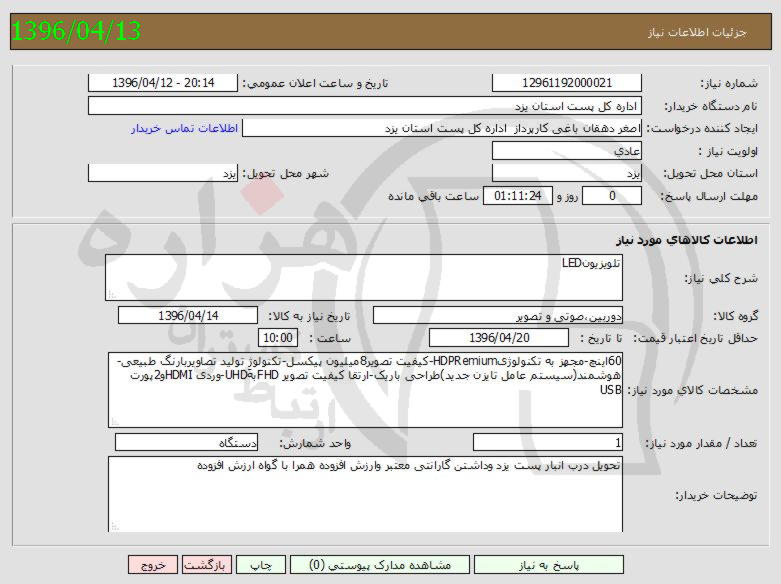Click the text 'روز و'
The width and height of the screenshot is (781, 584).
567,196
